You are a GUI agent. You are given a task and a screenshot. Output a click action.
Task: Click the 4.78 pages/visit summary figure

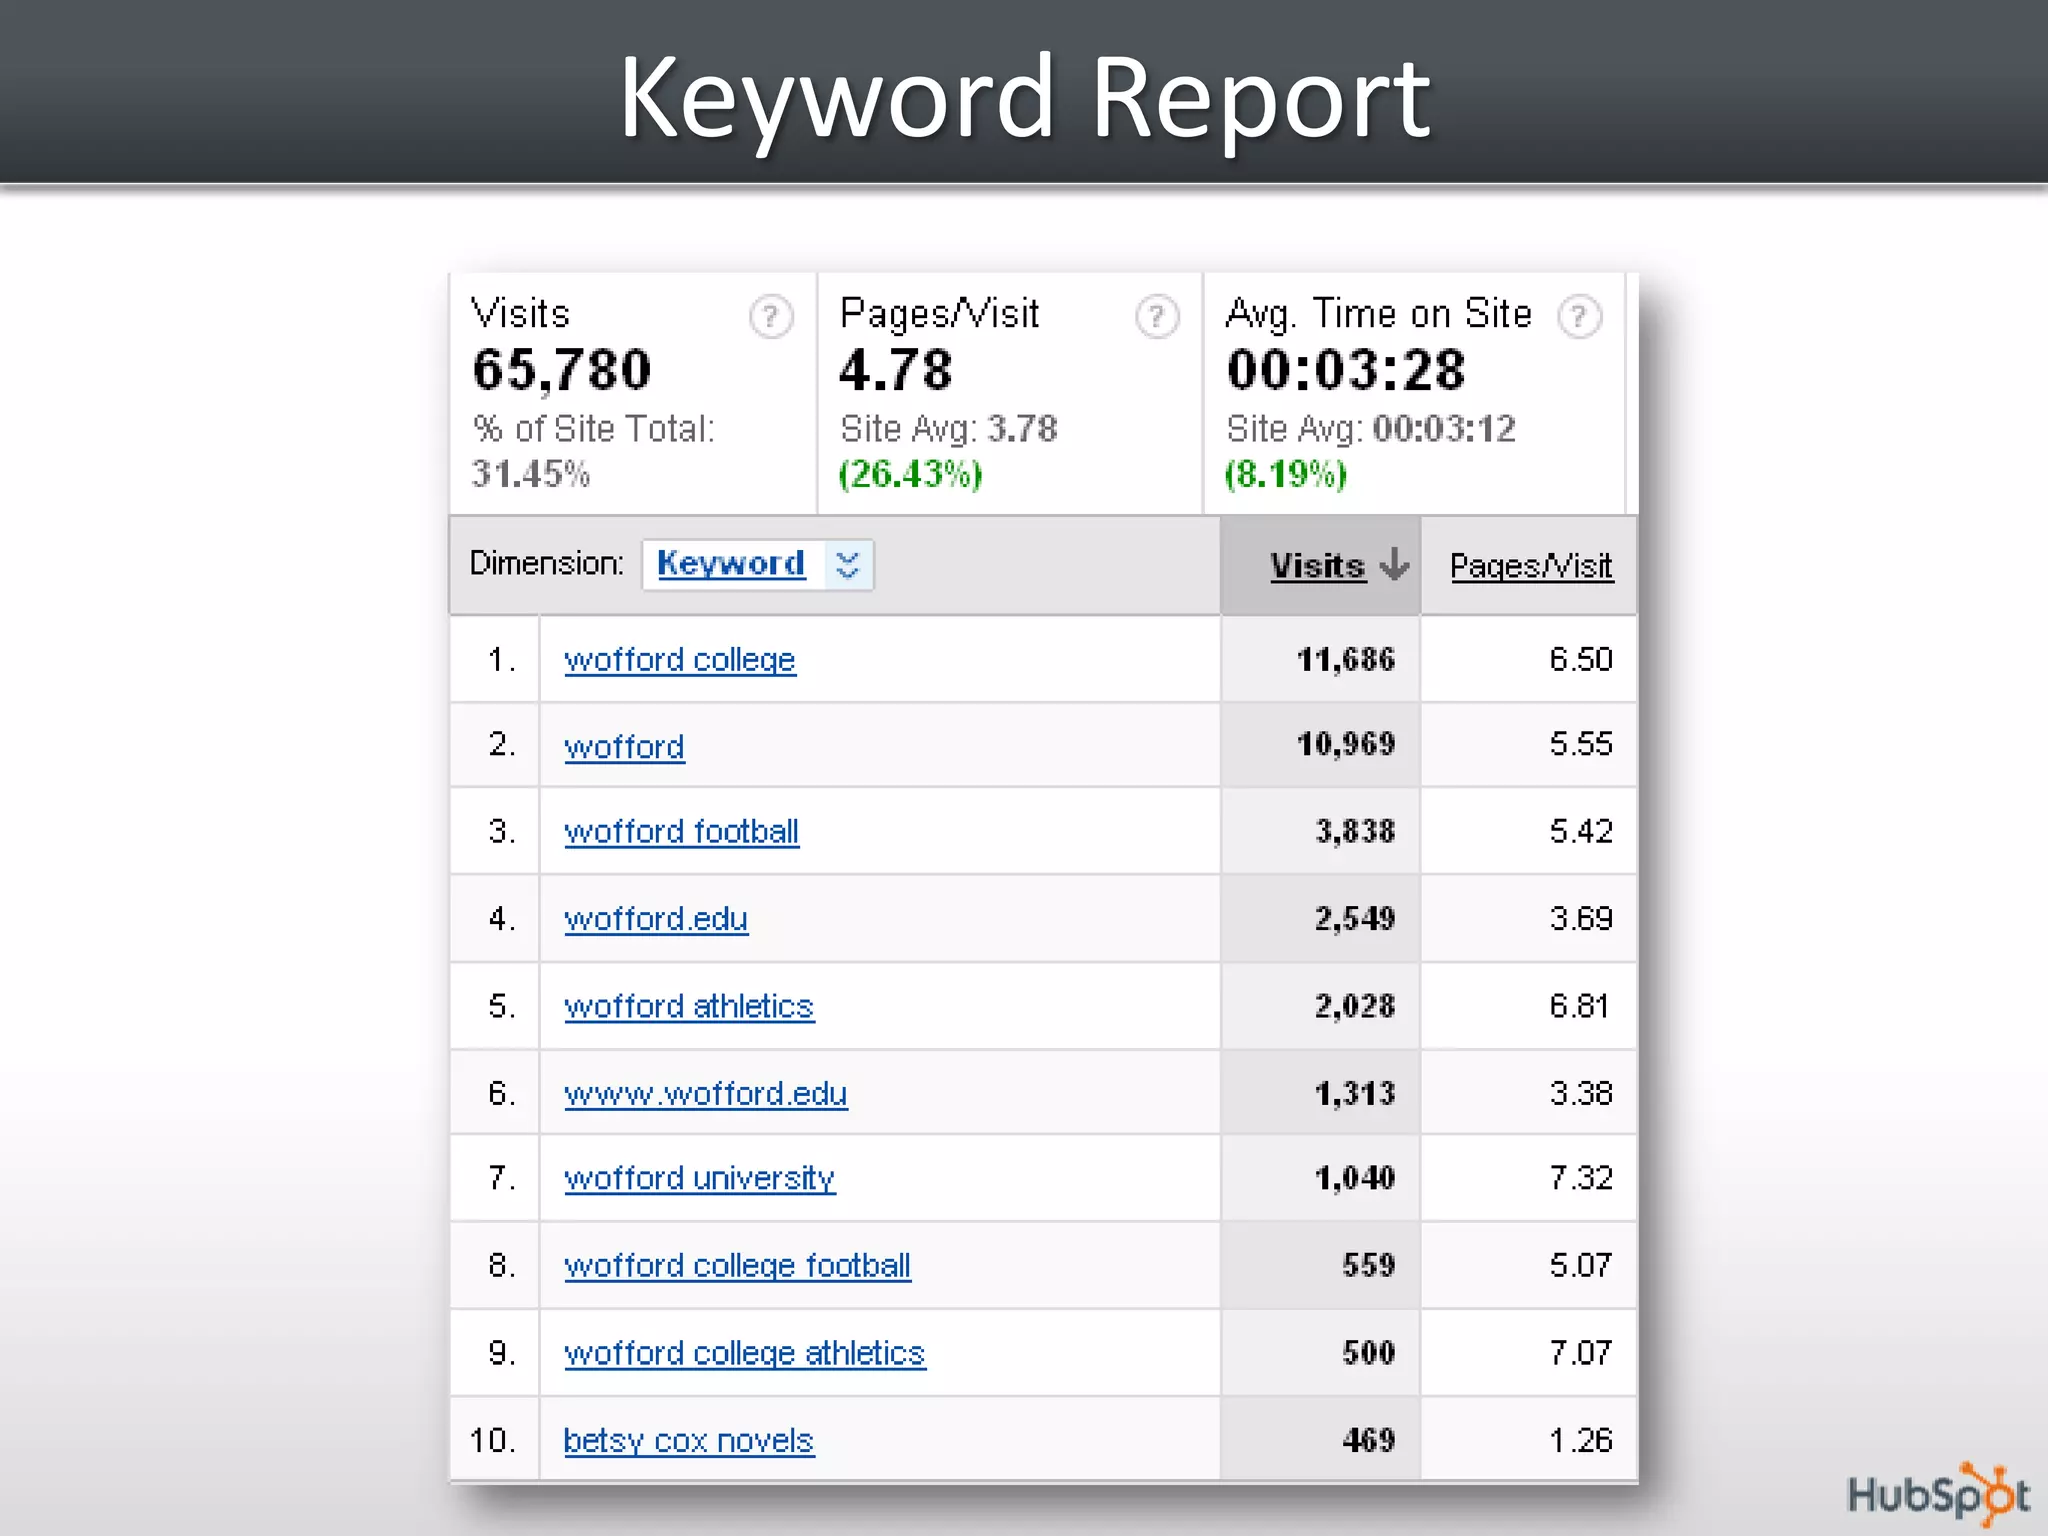895,370
